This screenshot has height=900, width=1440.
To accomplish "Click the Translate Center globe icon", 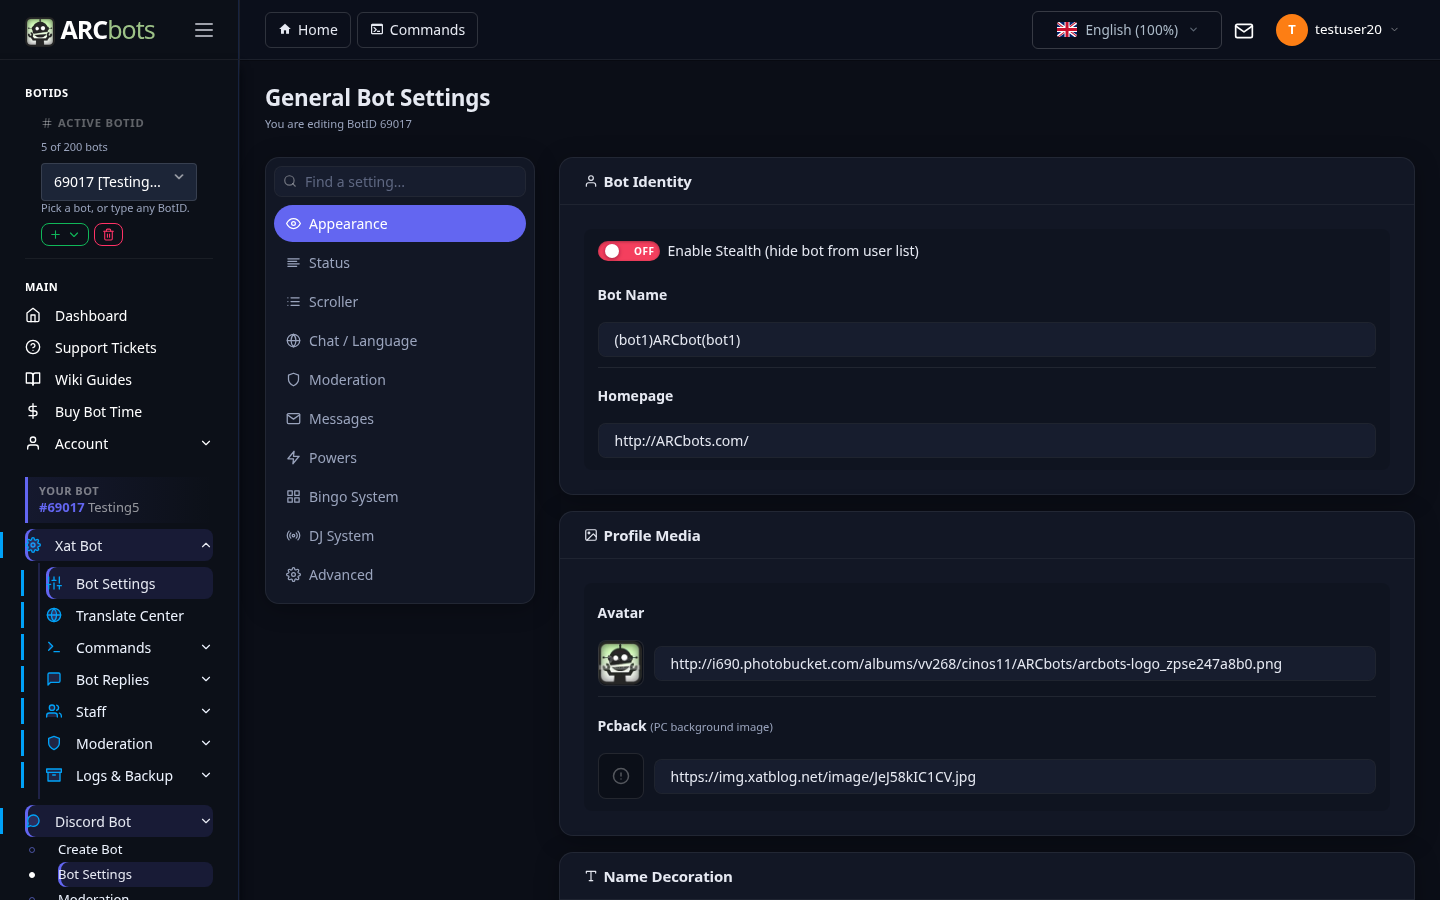I will [54, 615].
